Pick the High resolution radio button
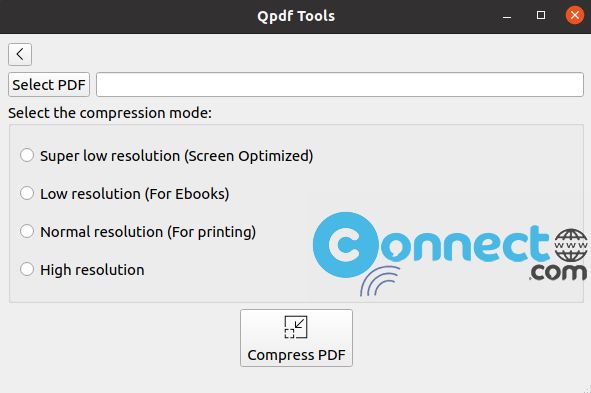 (x=27, y=269)
